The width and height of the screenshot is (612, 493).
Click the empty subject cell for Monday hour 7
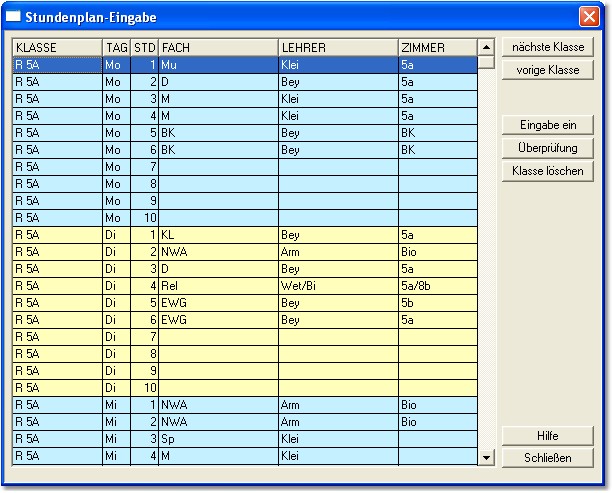pyautogui.click(x=217, y=166)
